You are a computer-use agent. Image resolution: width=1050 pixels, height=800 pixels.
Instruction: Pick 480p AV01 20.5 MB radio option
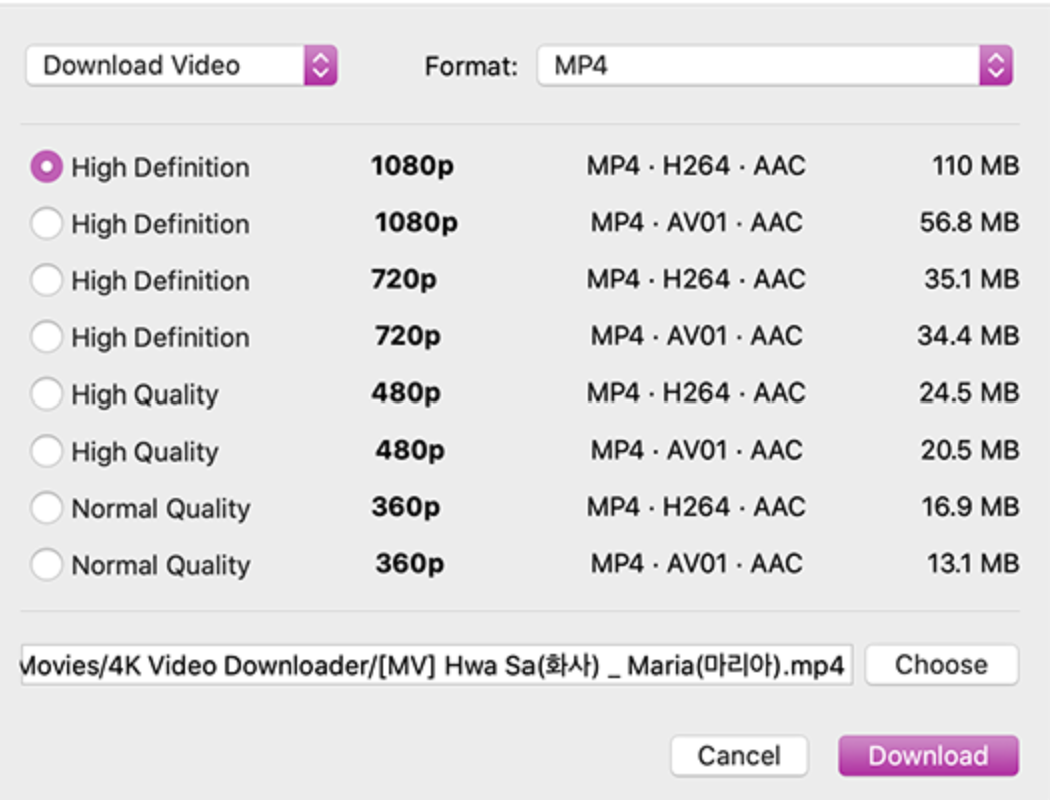coord(46,451)
